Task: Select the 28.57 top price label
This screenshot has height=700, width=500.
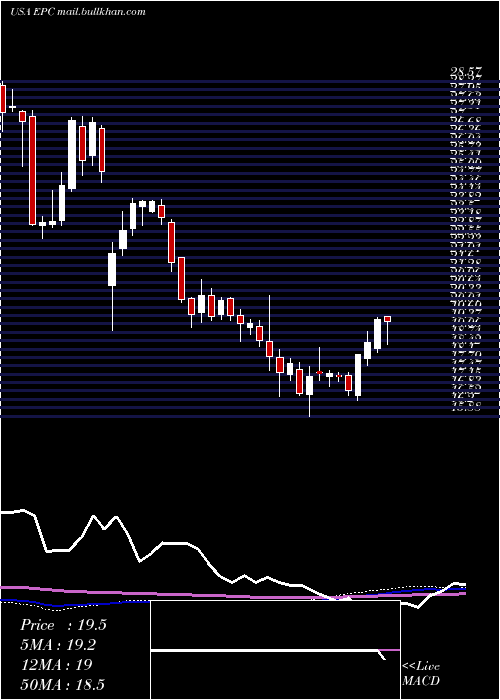Action: [464, 74]
